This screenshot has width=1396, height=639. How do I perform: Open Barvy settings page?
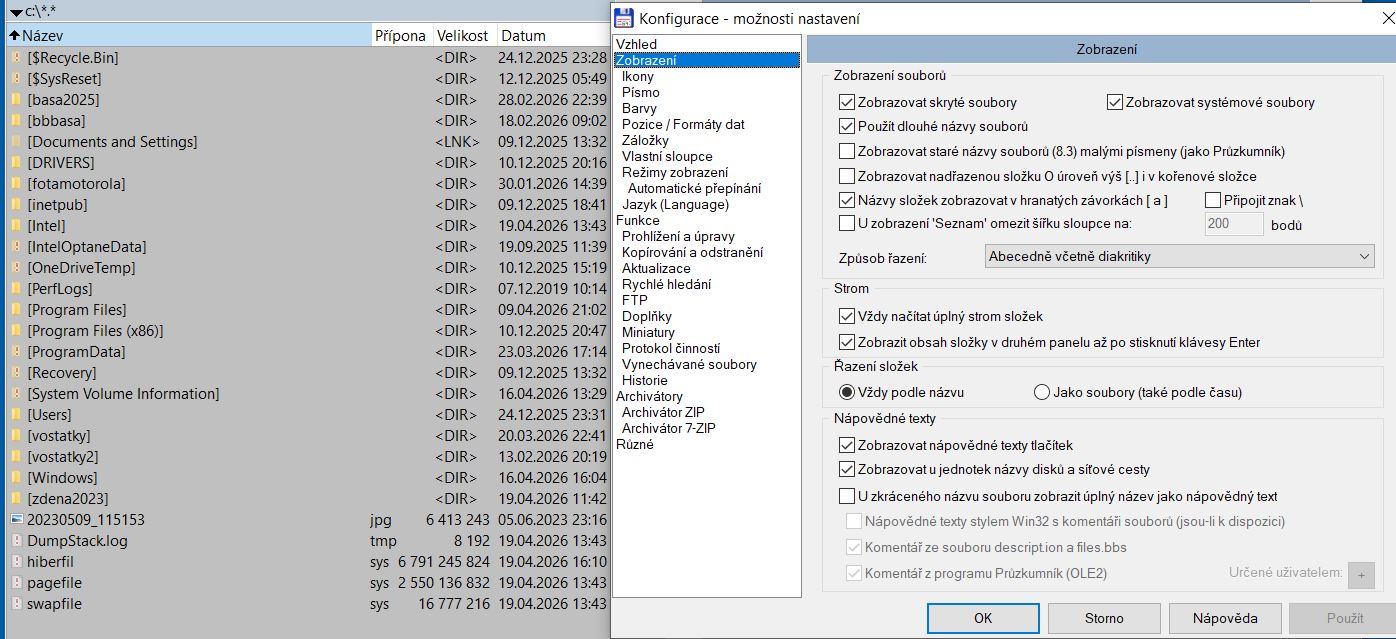click(x=639, y=108)
